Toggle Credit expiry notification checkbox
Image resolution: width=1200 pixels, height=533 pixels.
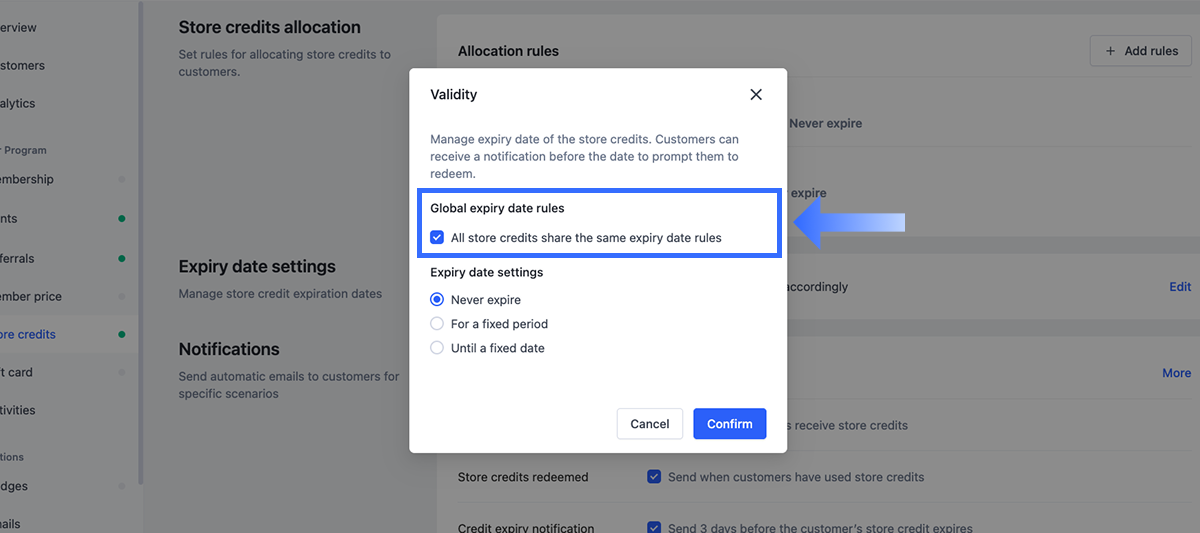pos(655,528)
